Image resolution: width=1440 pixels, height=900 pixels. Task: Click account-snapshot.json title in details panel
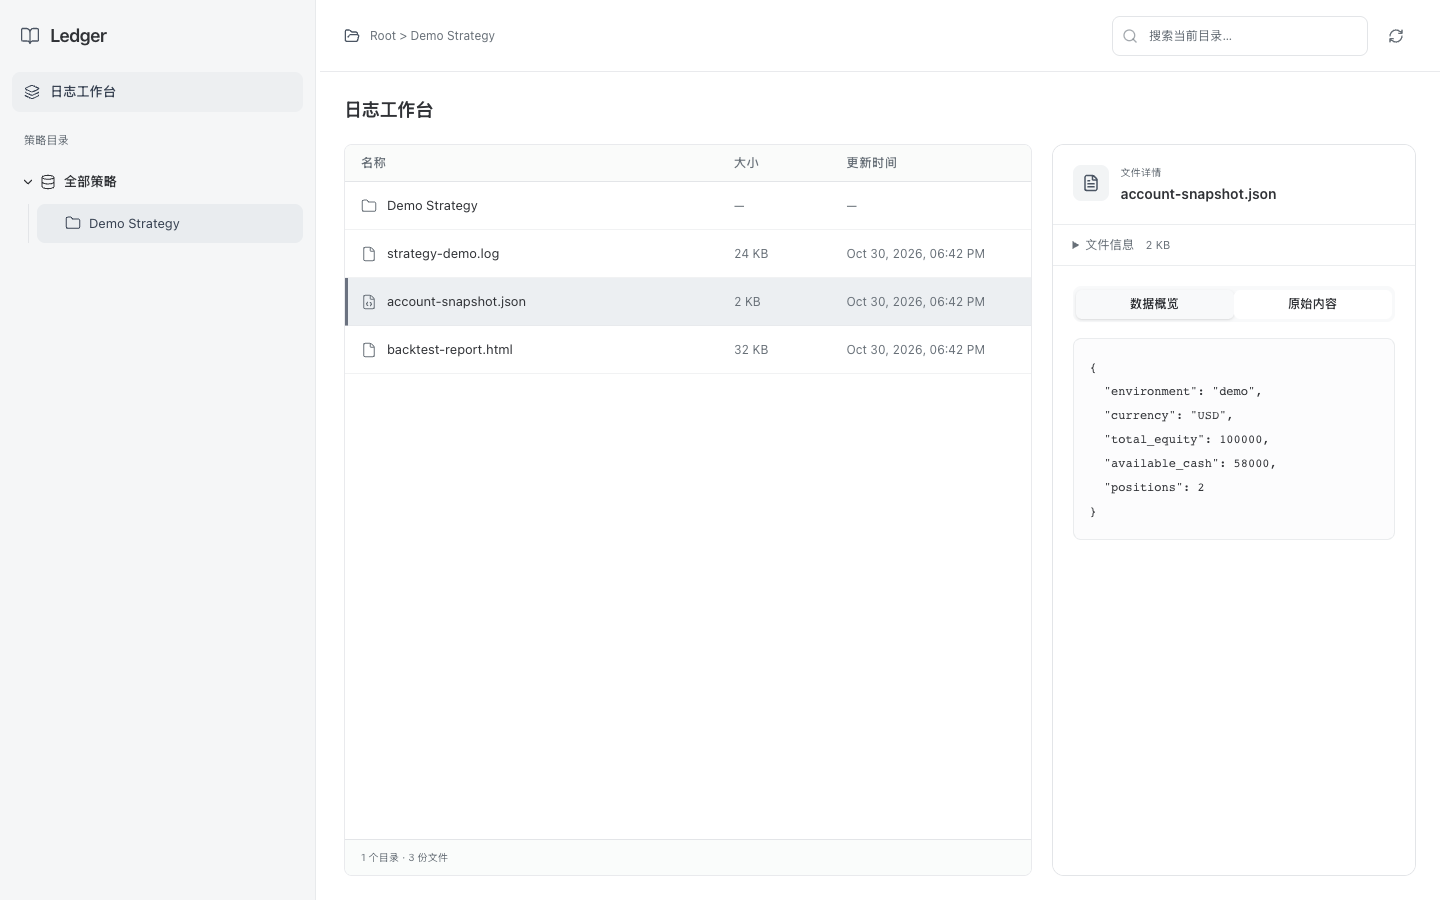click(1198, 194)
